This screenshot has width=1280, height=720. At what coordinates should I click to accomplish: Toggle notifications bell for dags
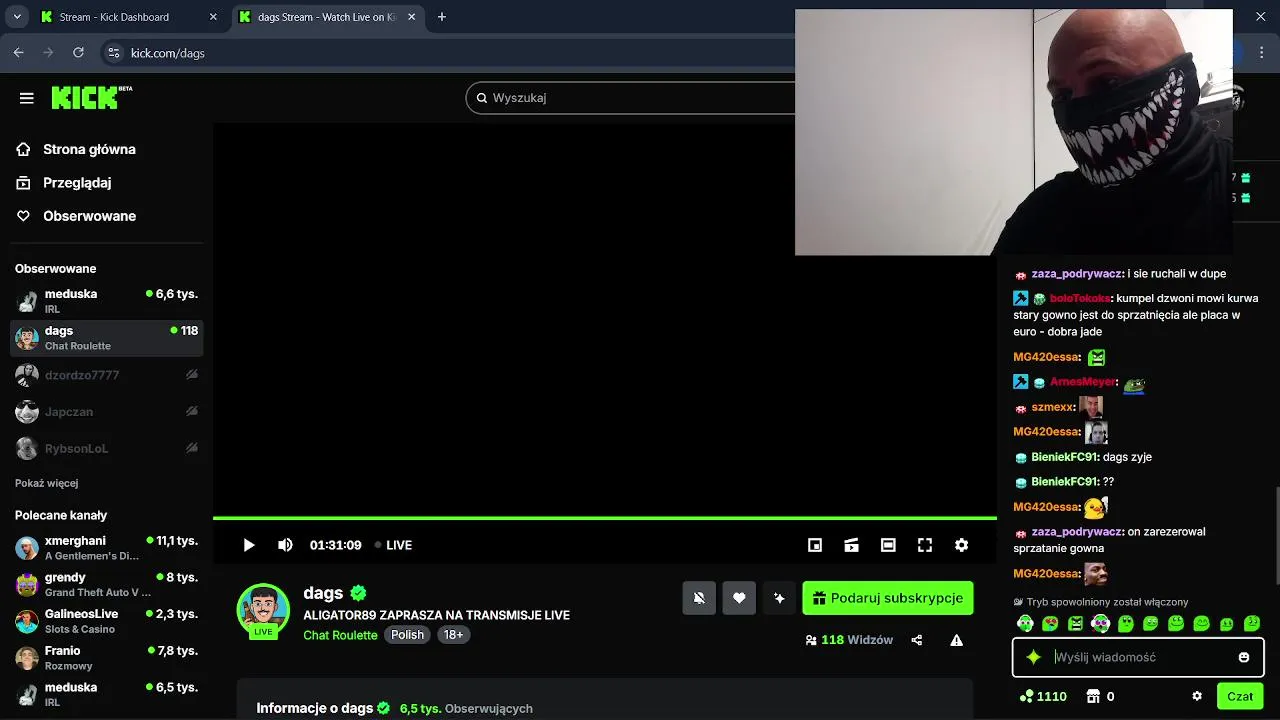(699, 598)
